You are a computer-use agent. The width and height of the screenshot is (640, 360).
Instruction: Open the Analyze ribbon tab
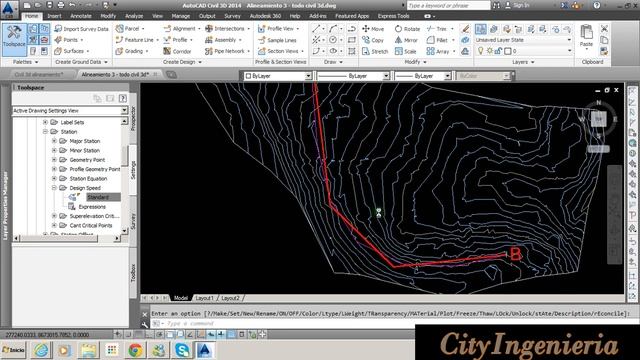click(134, 16)
